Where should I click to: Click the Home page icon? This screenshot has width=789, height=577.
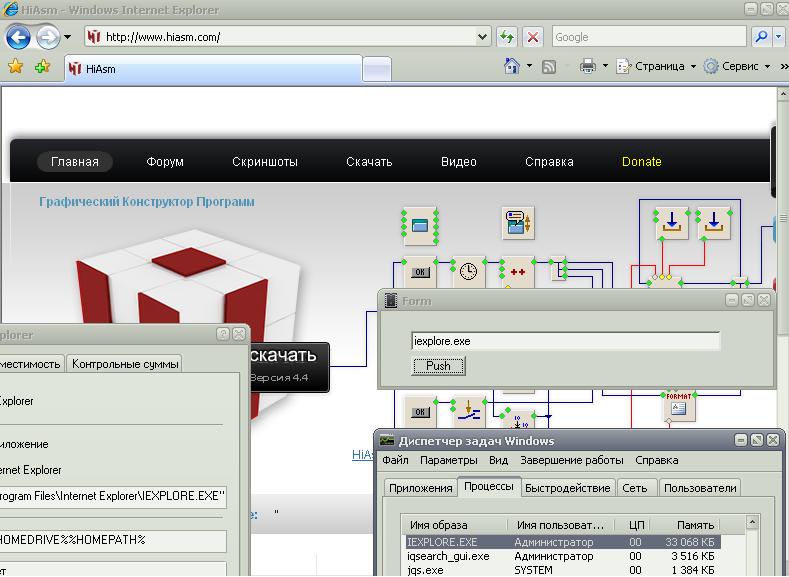(x=511, y=67)
